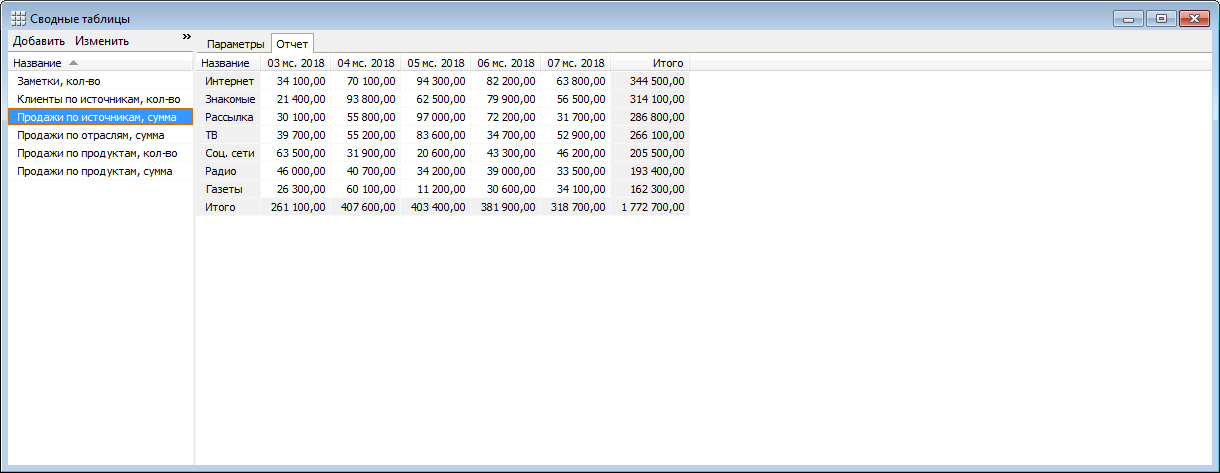Select the Радио row label

point(229,171)
